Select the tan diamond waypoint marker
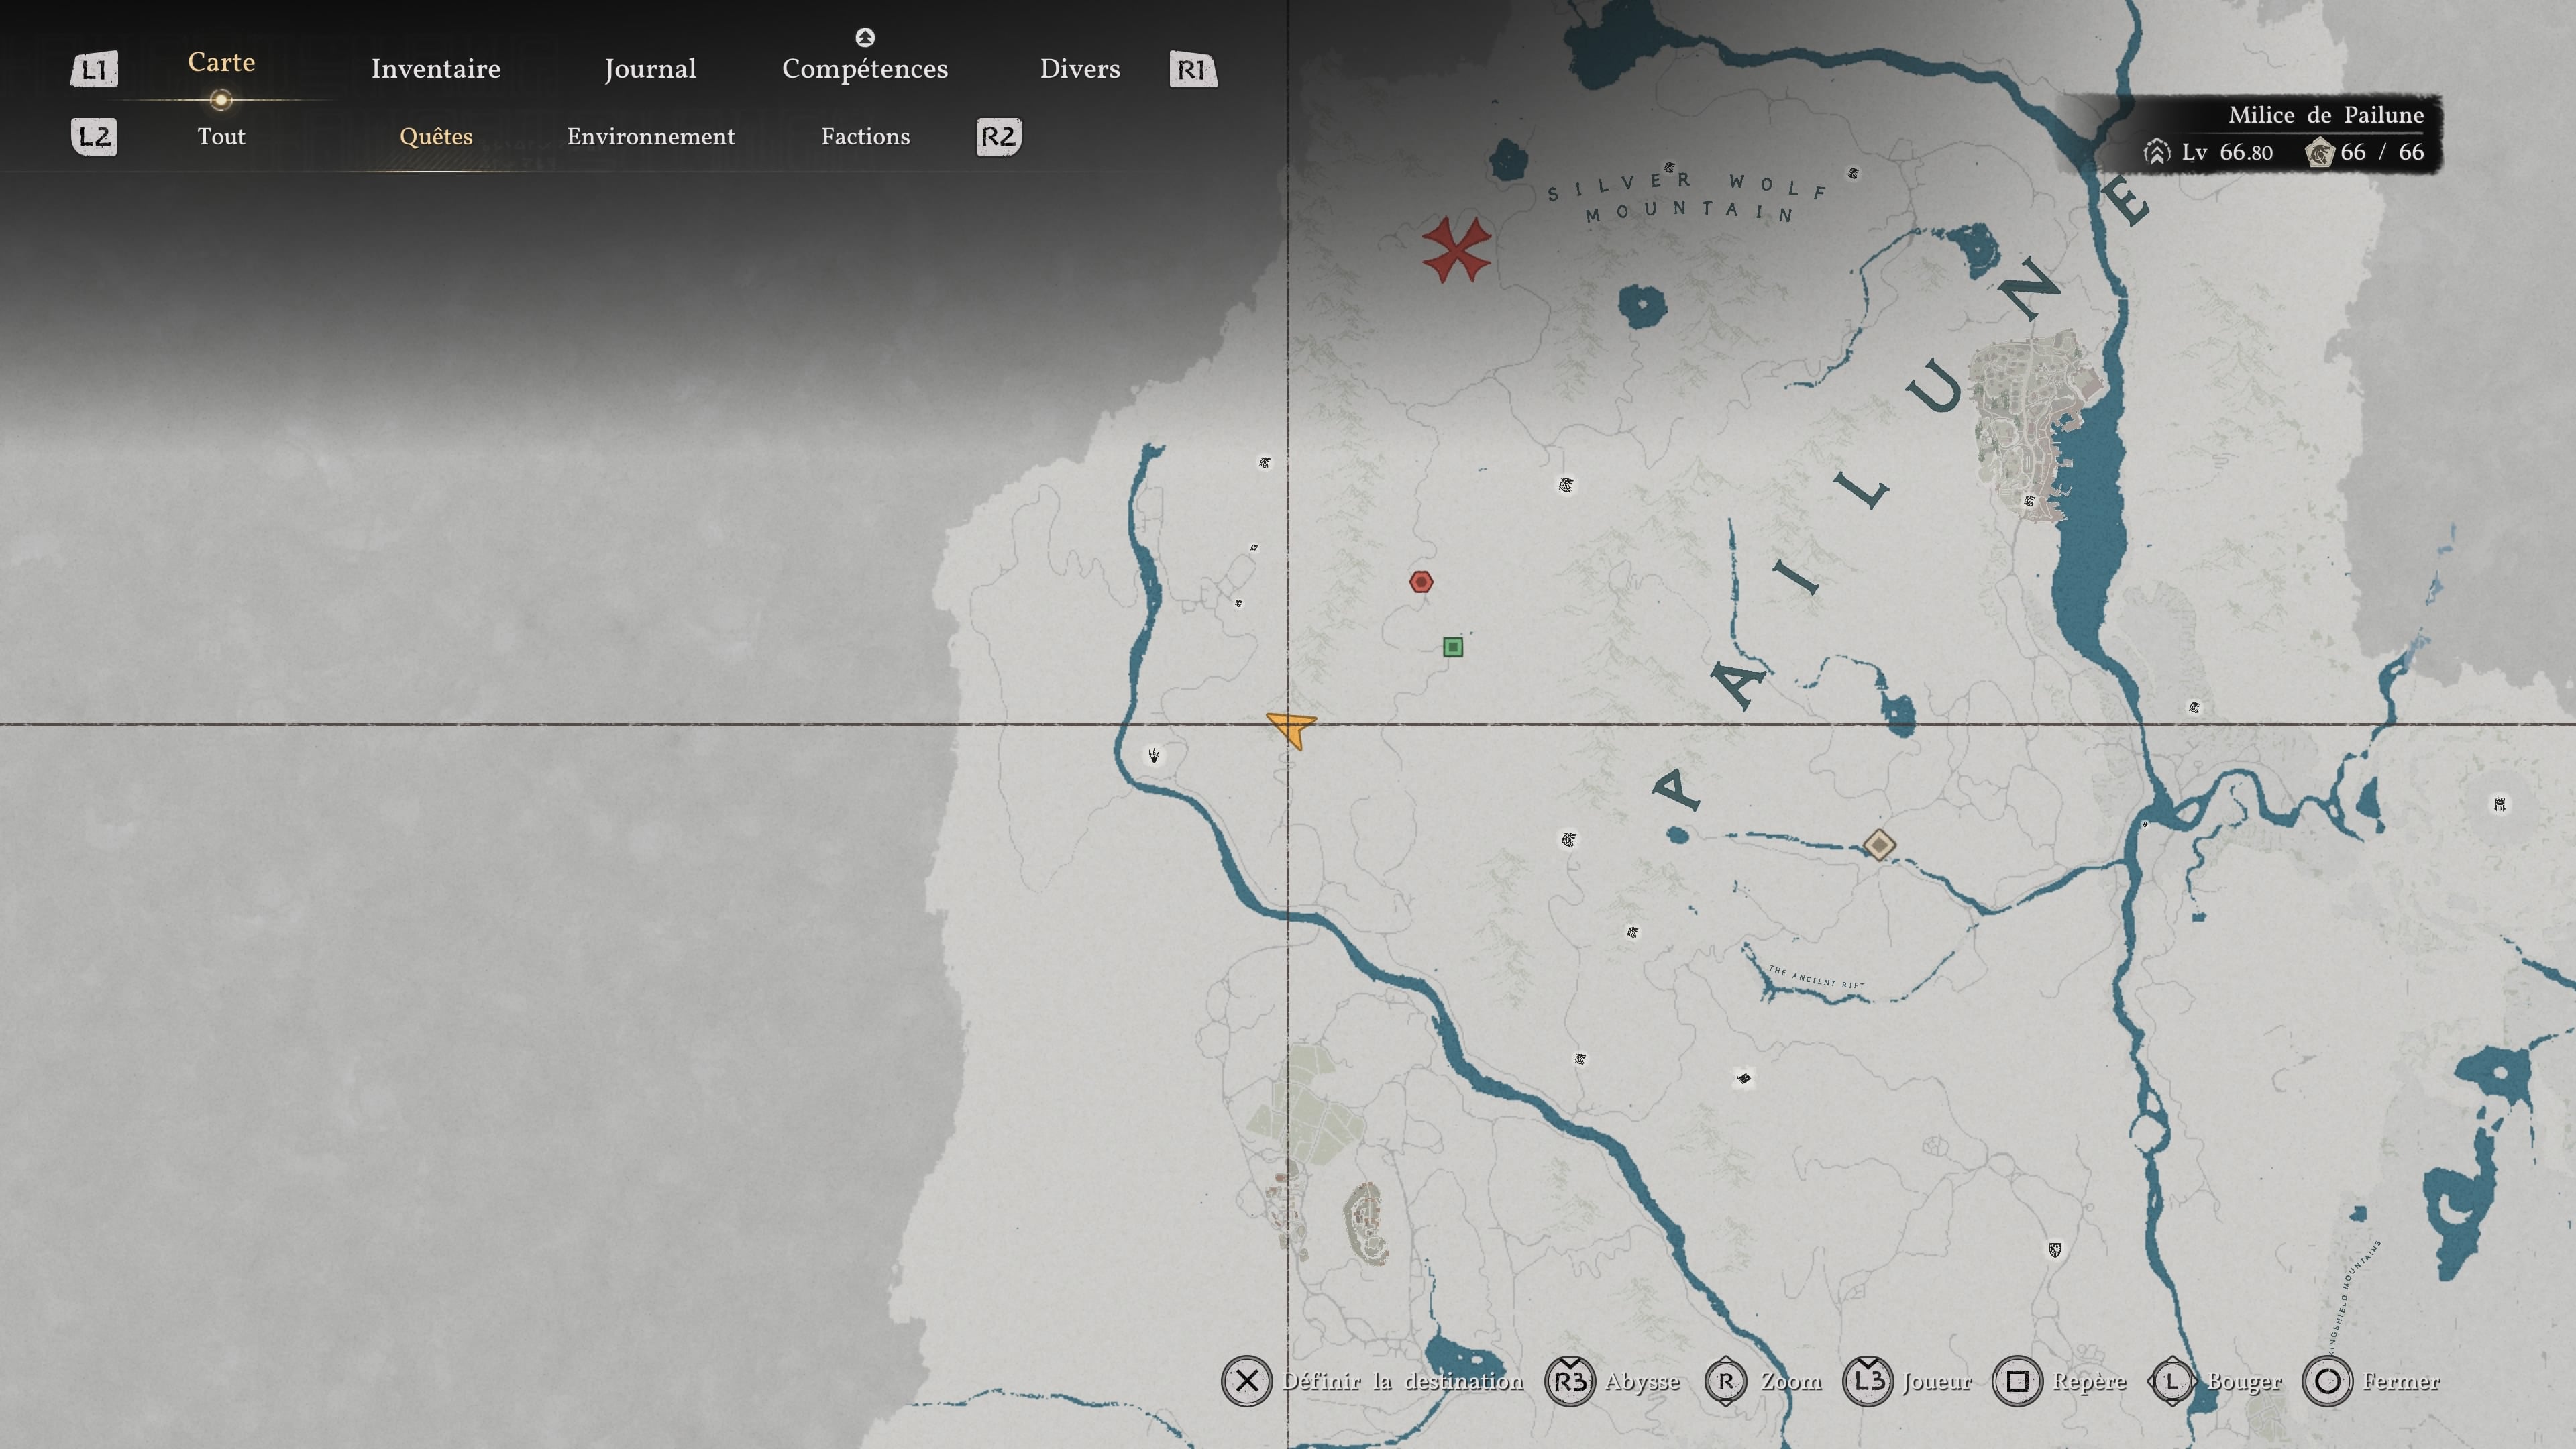The height and width of the screenshot is (1449, 2576). click(1879, 845)
